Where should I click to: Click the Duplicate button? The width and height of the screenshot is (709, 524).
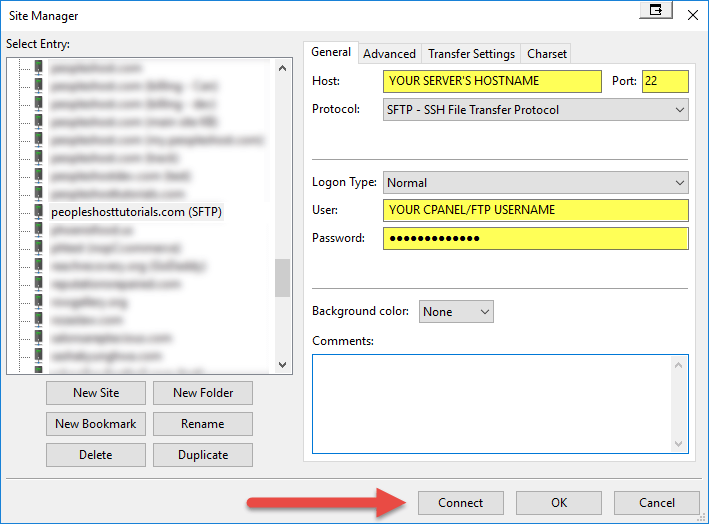203,455
